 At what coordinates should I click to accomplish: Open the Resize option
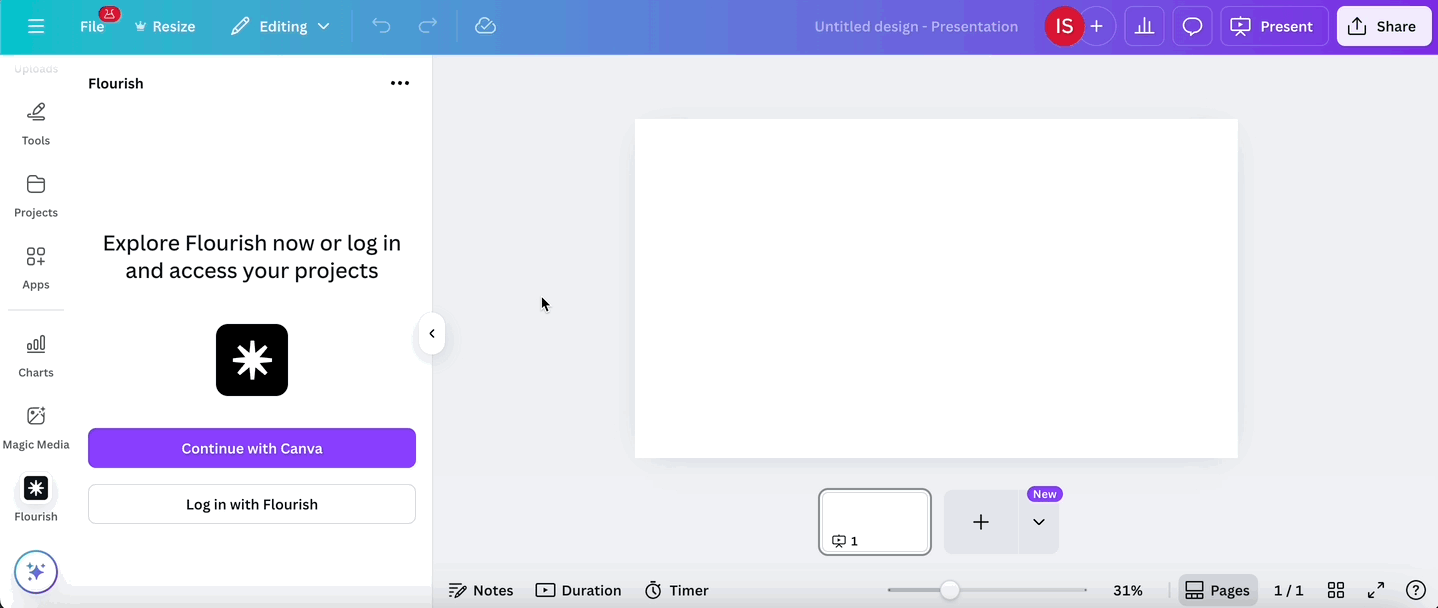pos(165,26)
